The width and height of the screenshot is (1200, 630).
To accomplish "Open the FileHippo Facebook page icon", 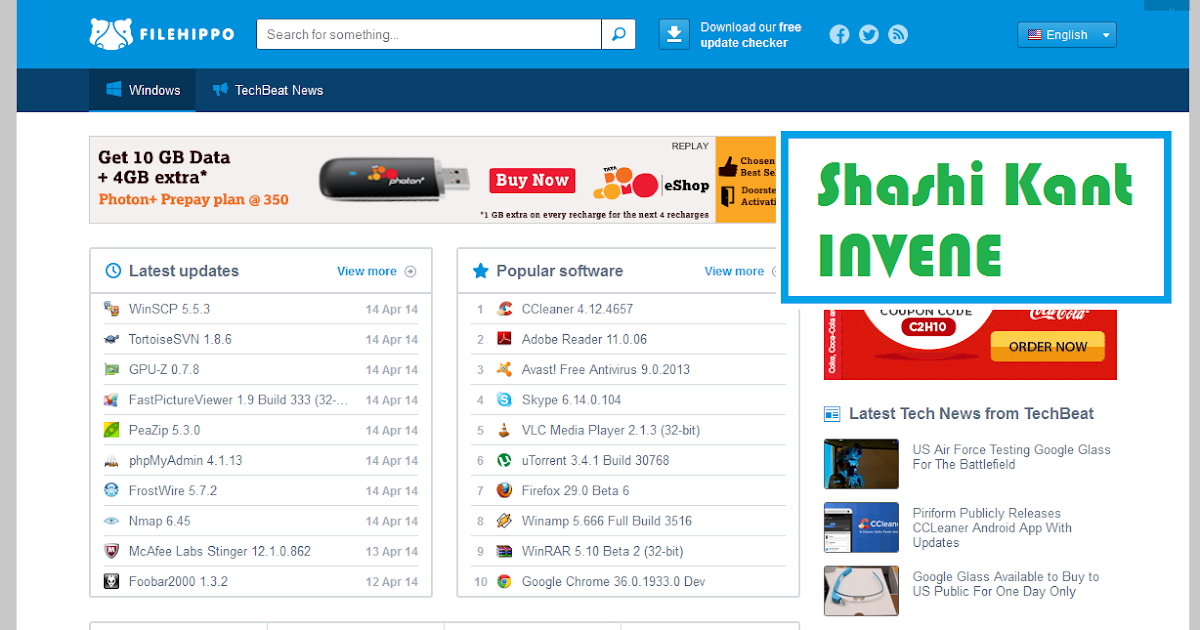I will click(x=839, y=35).
